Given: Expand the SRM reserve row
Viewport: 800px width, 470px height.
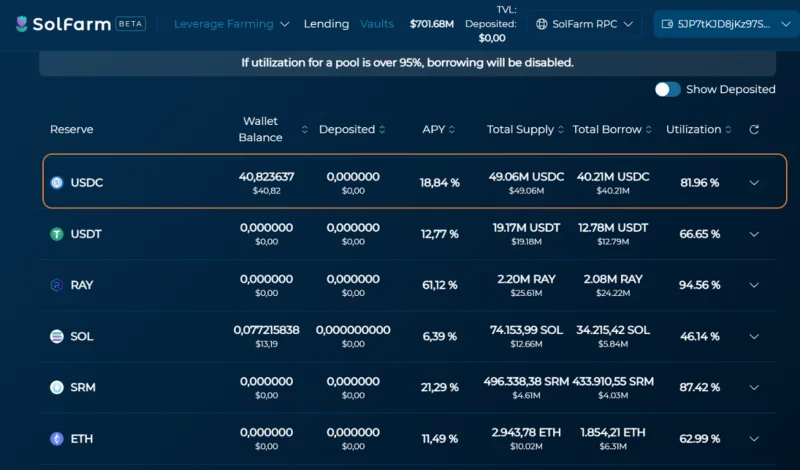Looking at the screenshot, I should 754,388.
